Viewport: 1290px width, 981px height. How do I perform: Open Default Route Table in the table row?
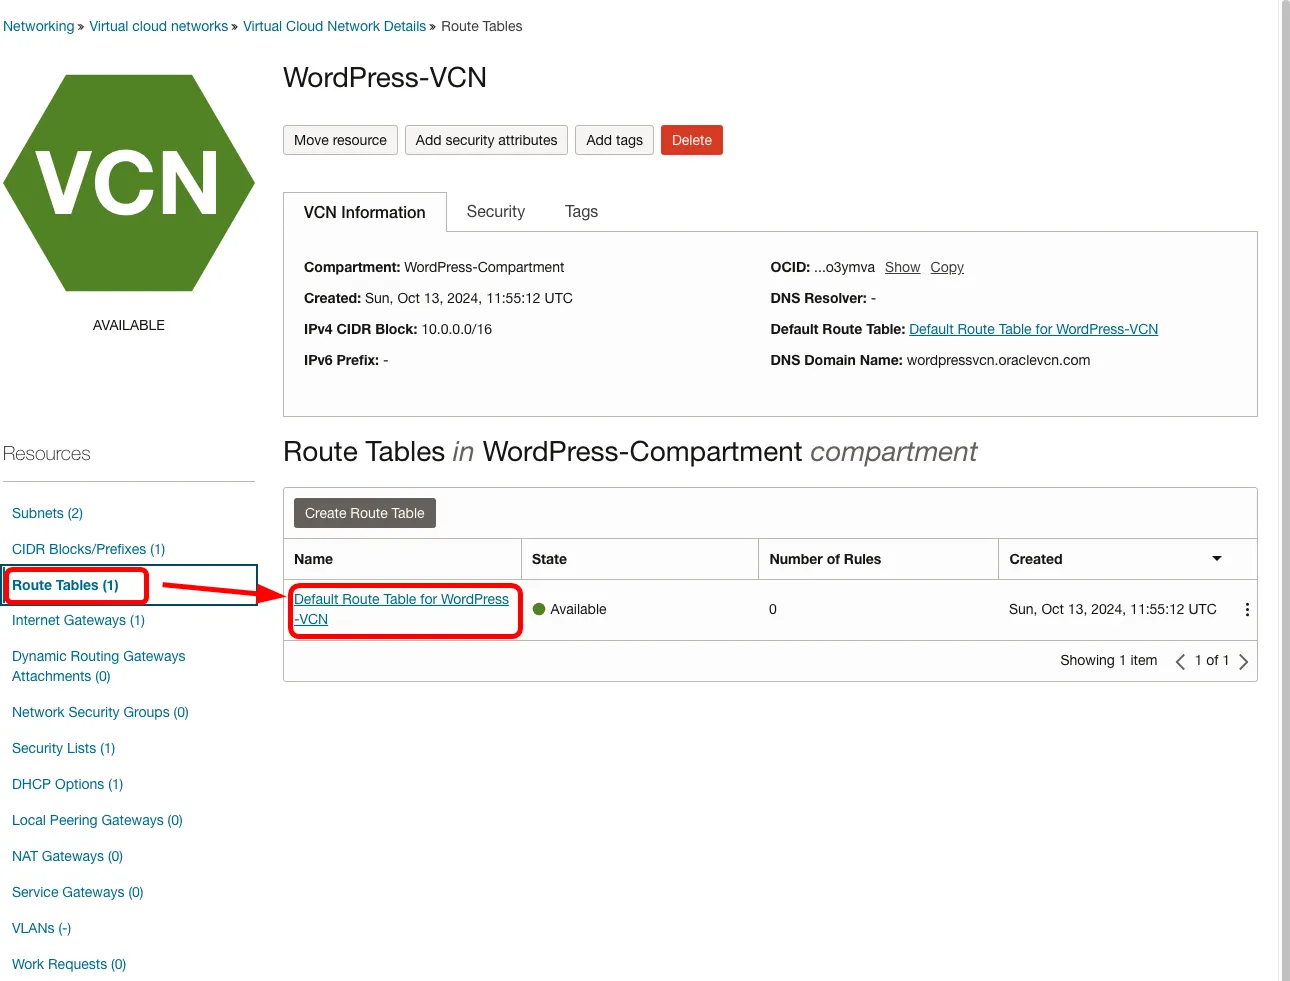pyautogui.click(x=401, y=609)
